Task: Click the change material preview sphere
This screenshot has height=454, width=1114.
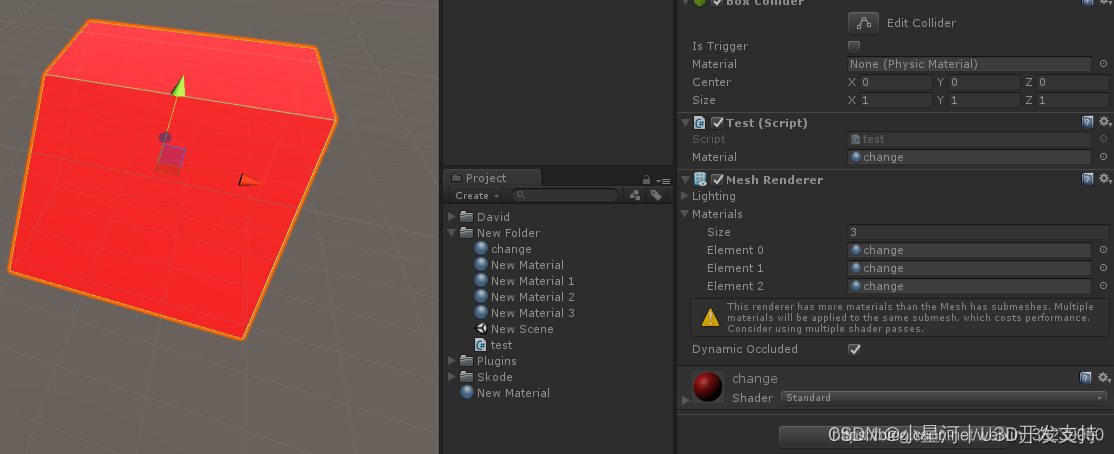Action: click(708, 387)
